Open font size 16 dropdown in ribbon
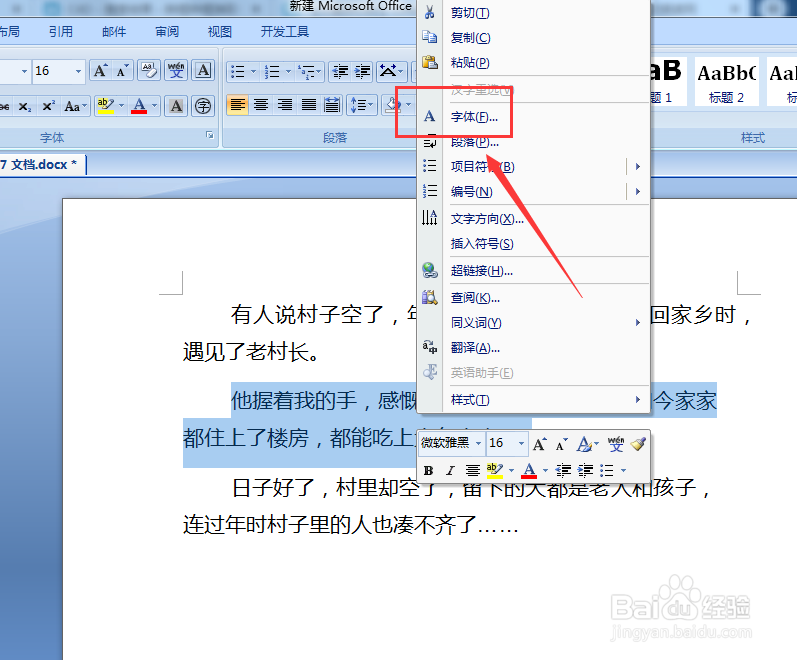 (78, 71)
